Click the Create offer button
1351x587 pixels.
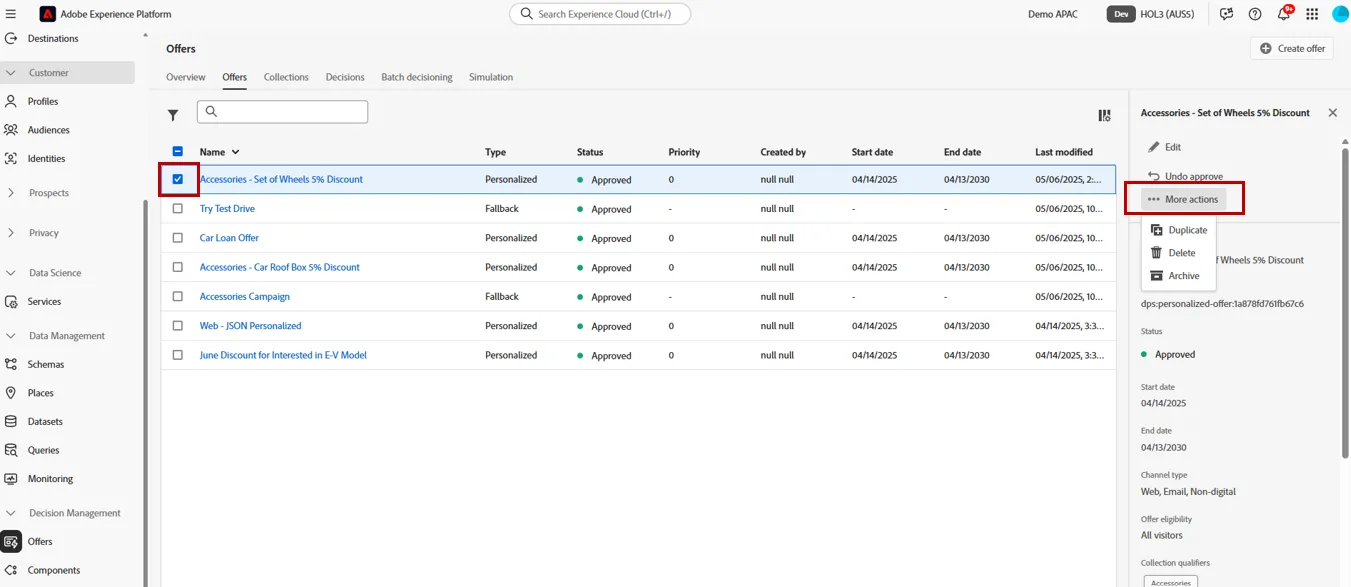coord(1292,48)
